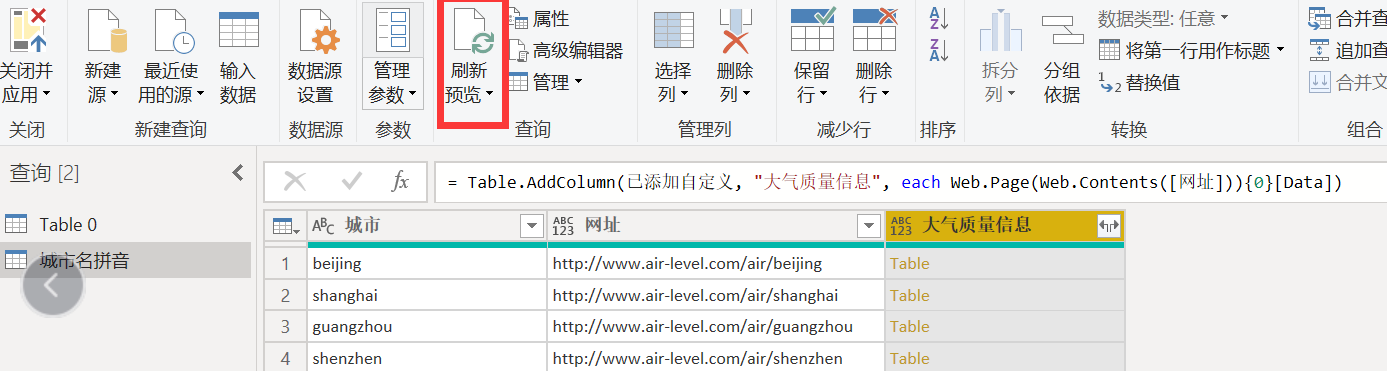
Task: Open the 高级编辑器 (Advanced Editor)
Action: click(x=566, y=51)
